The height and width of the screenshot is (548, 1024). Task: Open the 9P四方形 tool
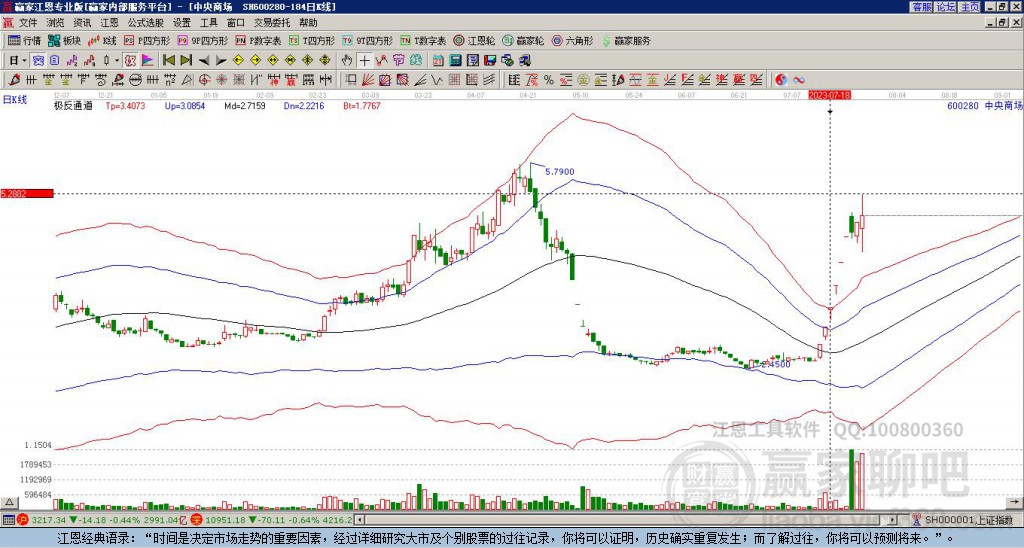(x=202, y=40)
